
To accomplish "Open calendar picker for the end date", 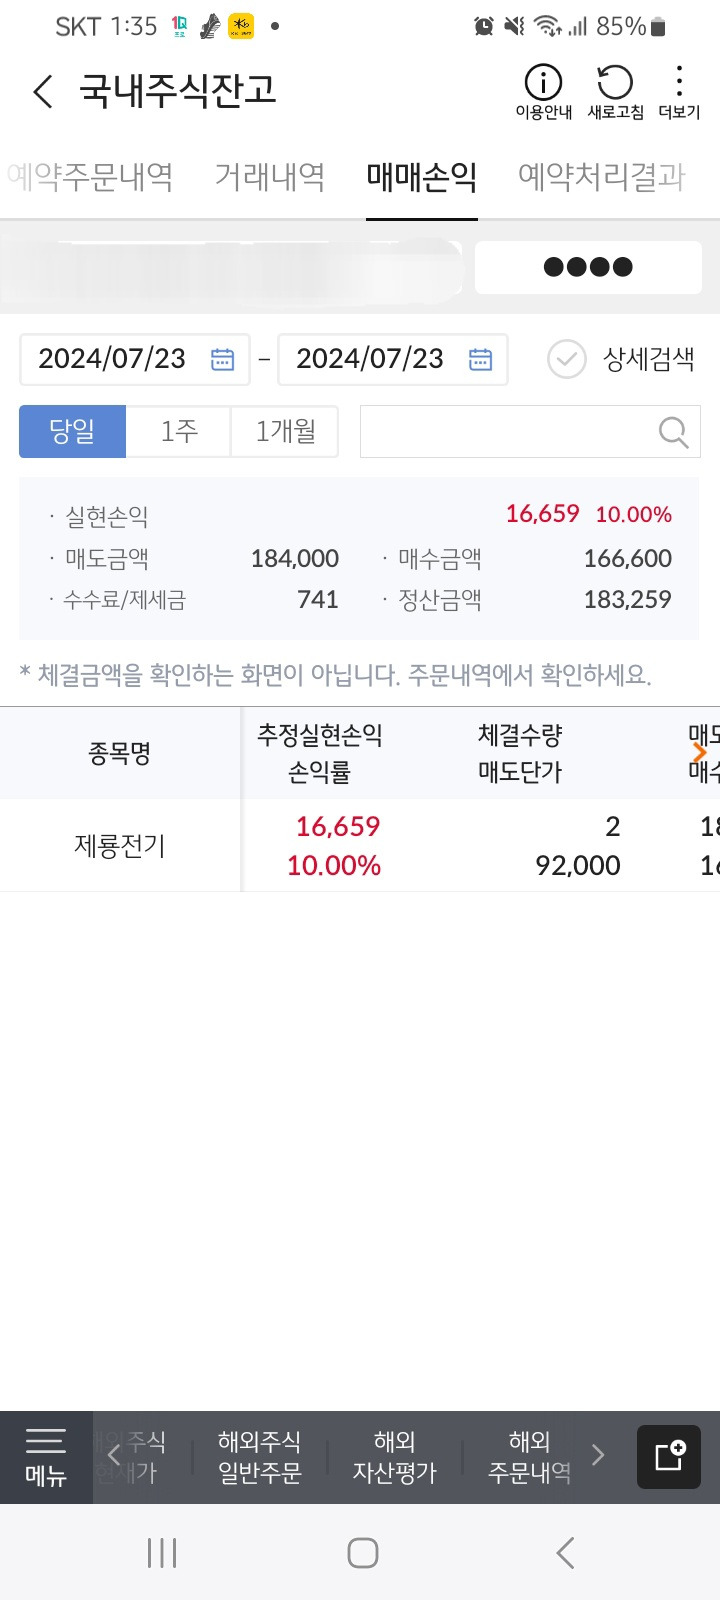I will [479, 359].
